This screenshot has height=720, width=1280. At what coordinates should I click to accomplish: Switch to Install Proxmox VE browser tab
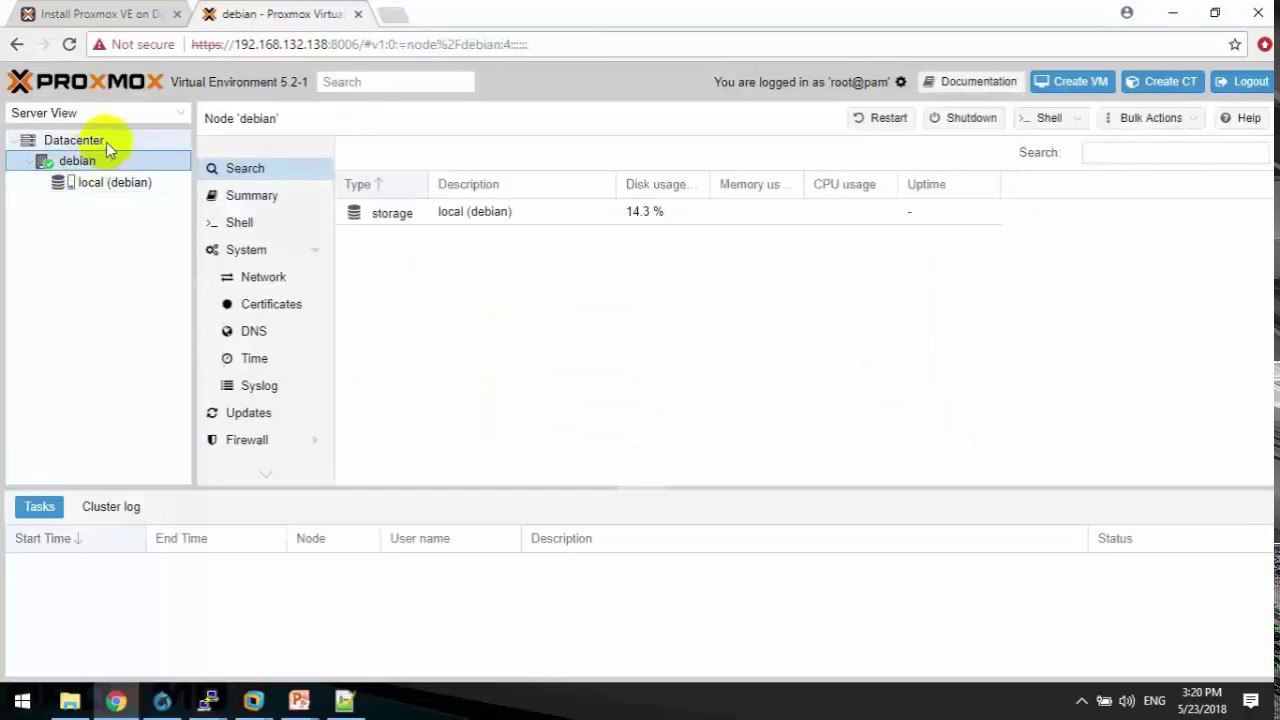(100, 14)
